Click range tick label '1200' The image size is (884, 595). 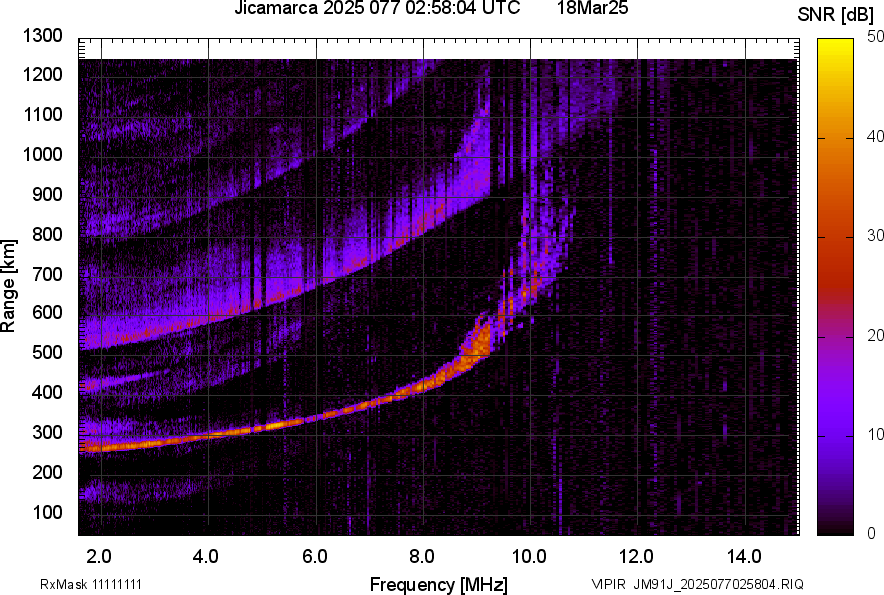(x=43, y=74)
